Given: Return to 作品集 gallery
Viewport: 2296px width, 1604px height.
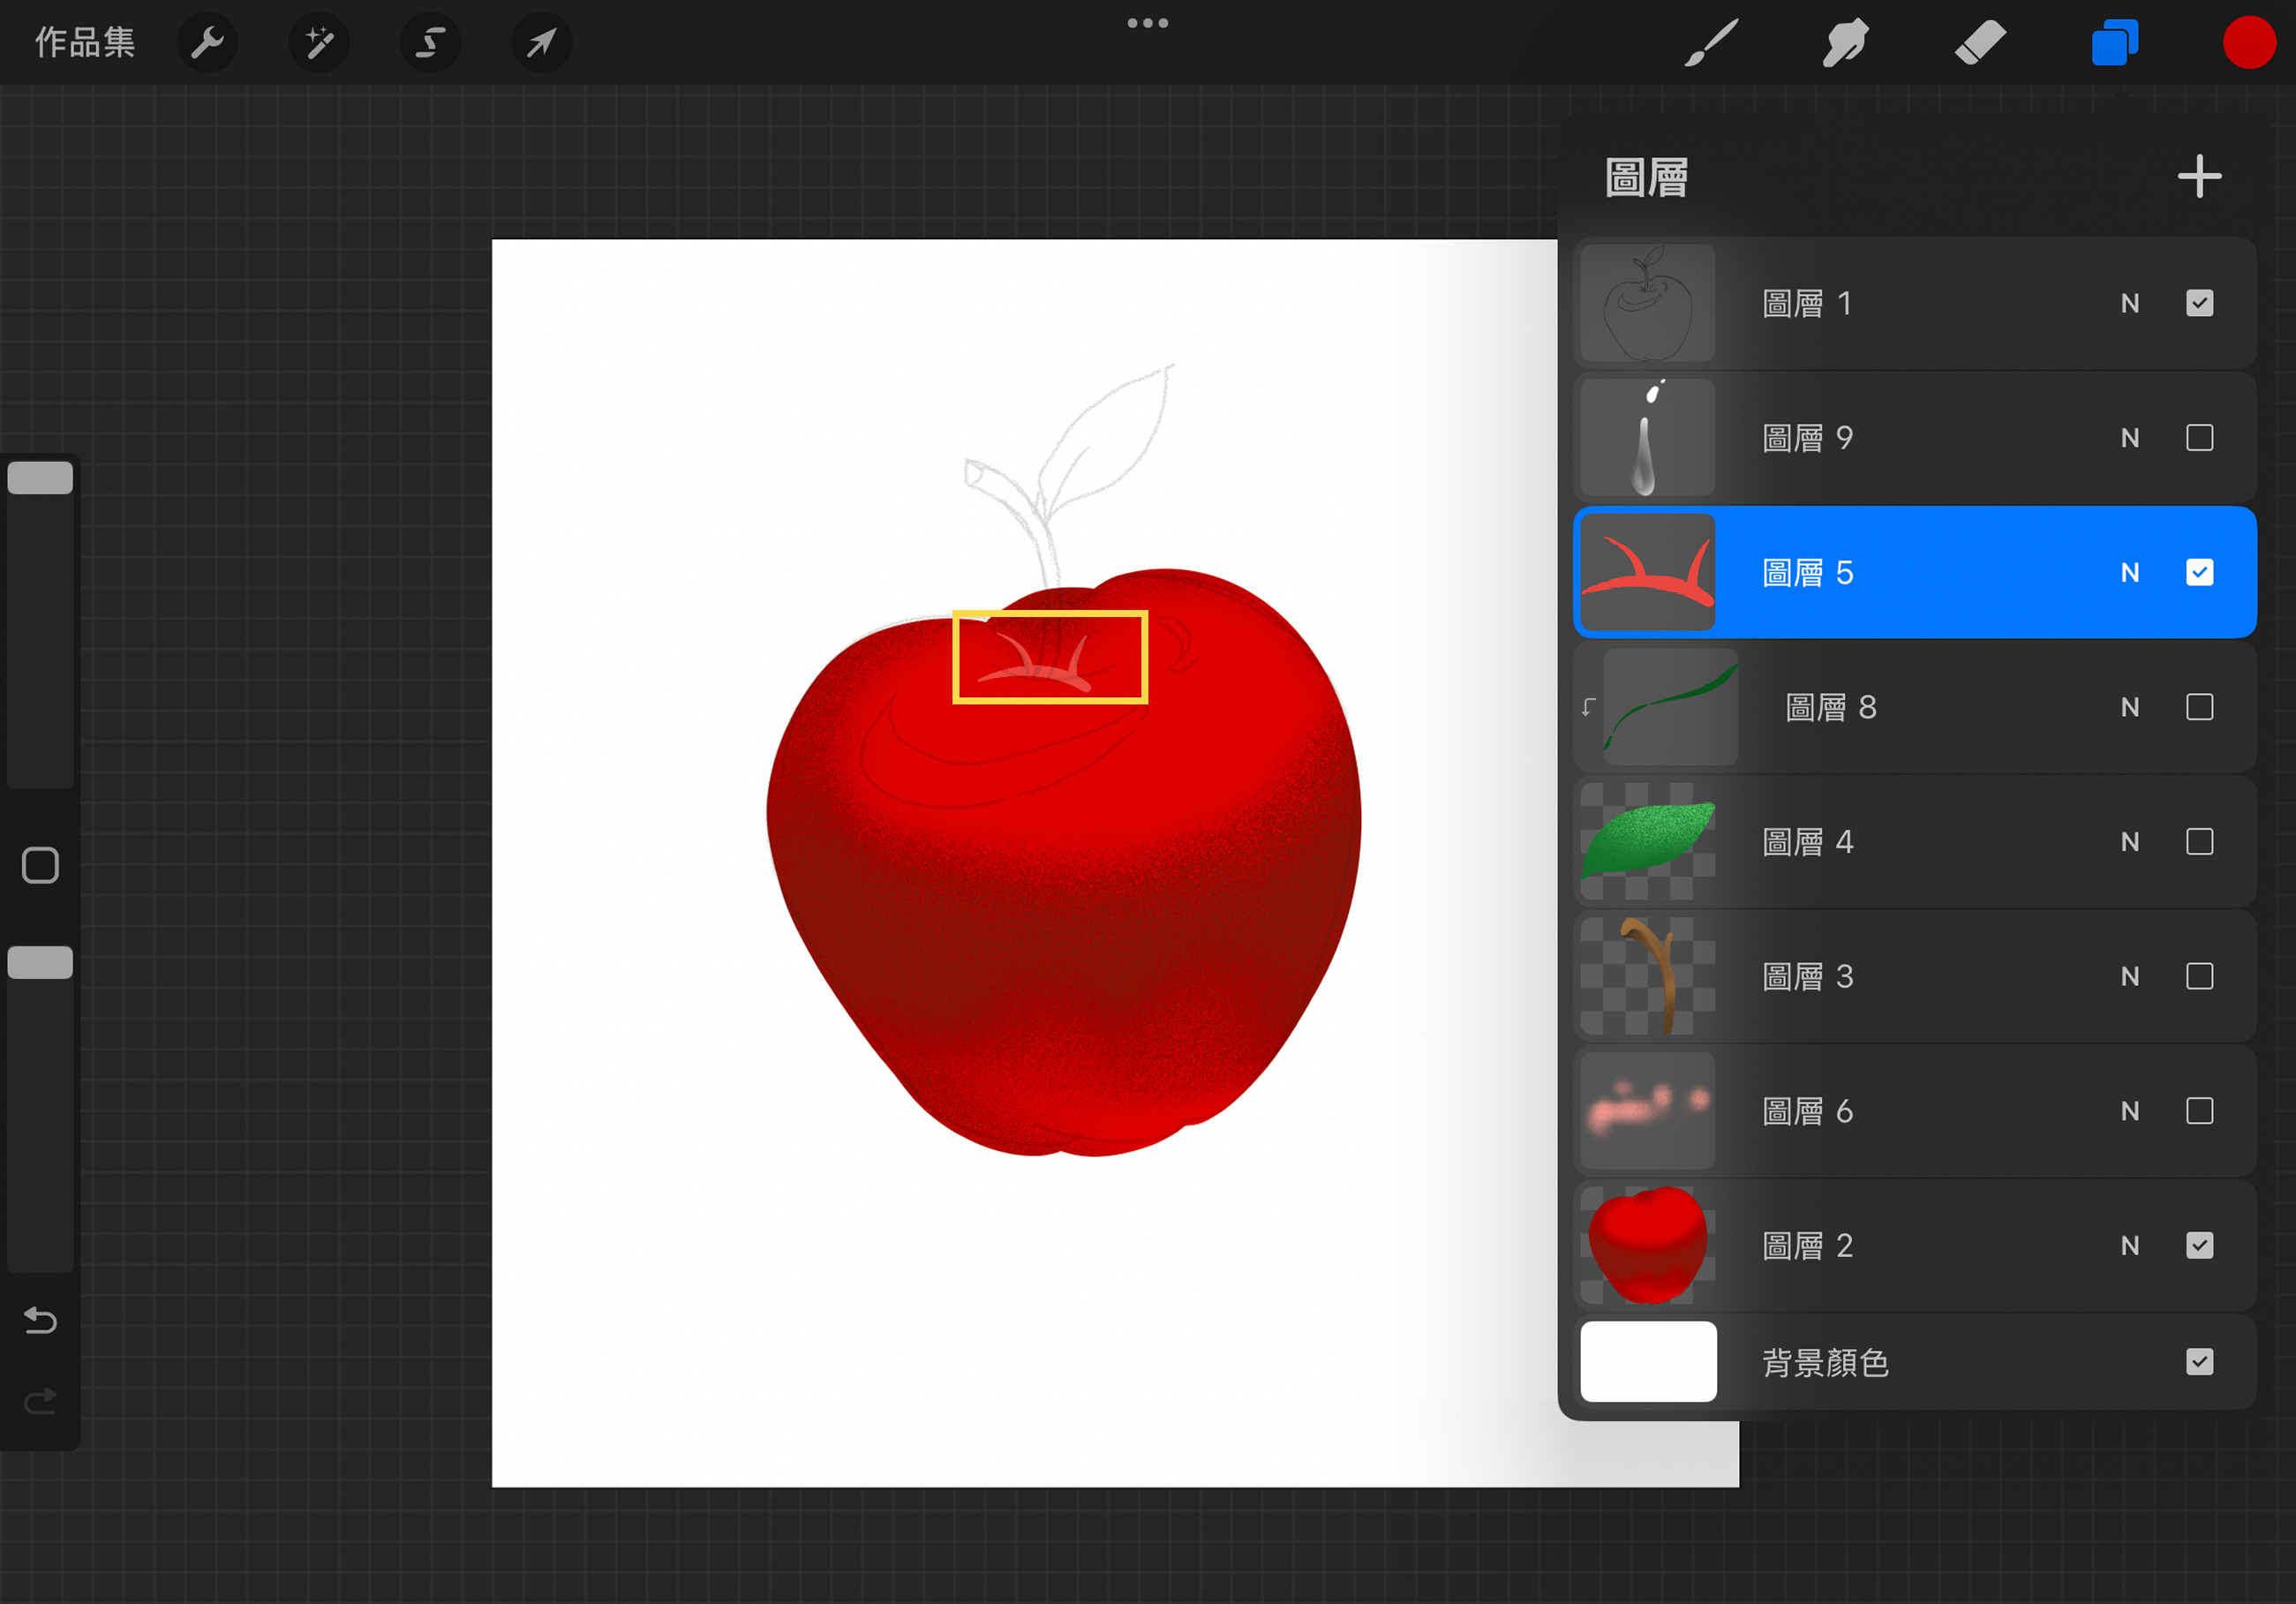Looking at the screenshot, I should click(85, 43).
